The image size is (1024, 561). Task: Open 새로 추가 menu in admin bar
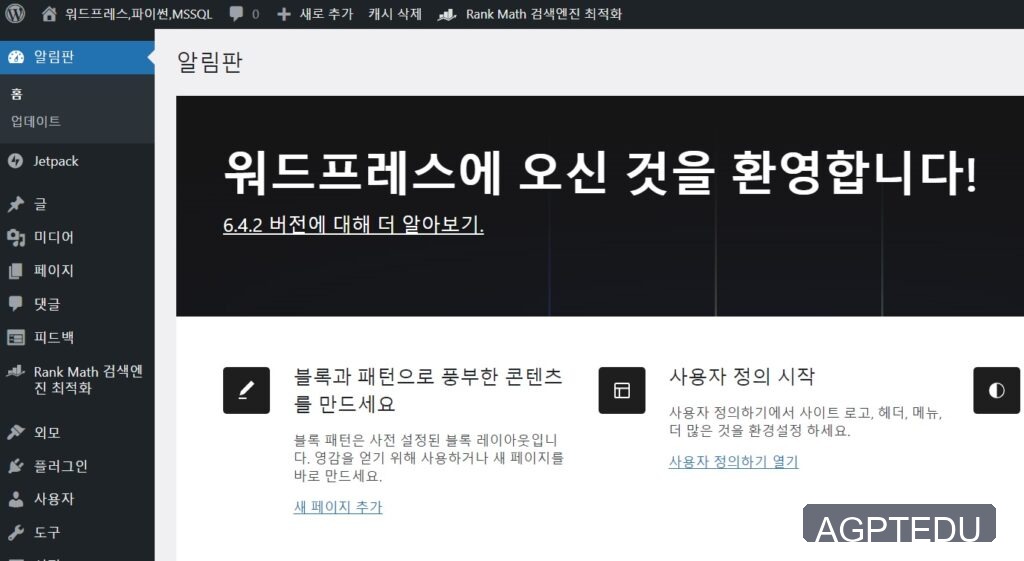(x=326, y=14)
